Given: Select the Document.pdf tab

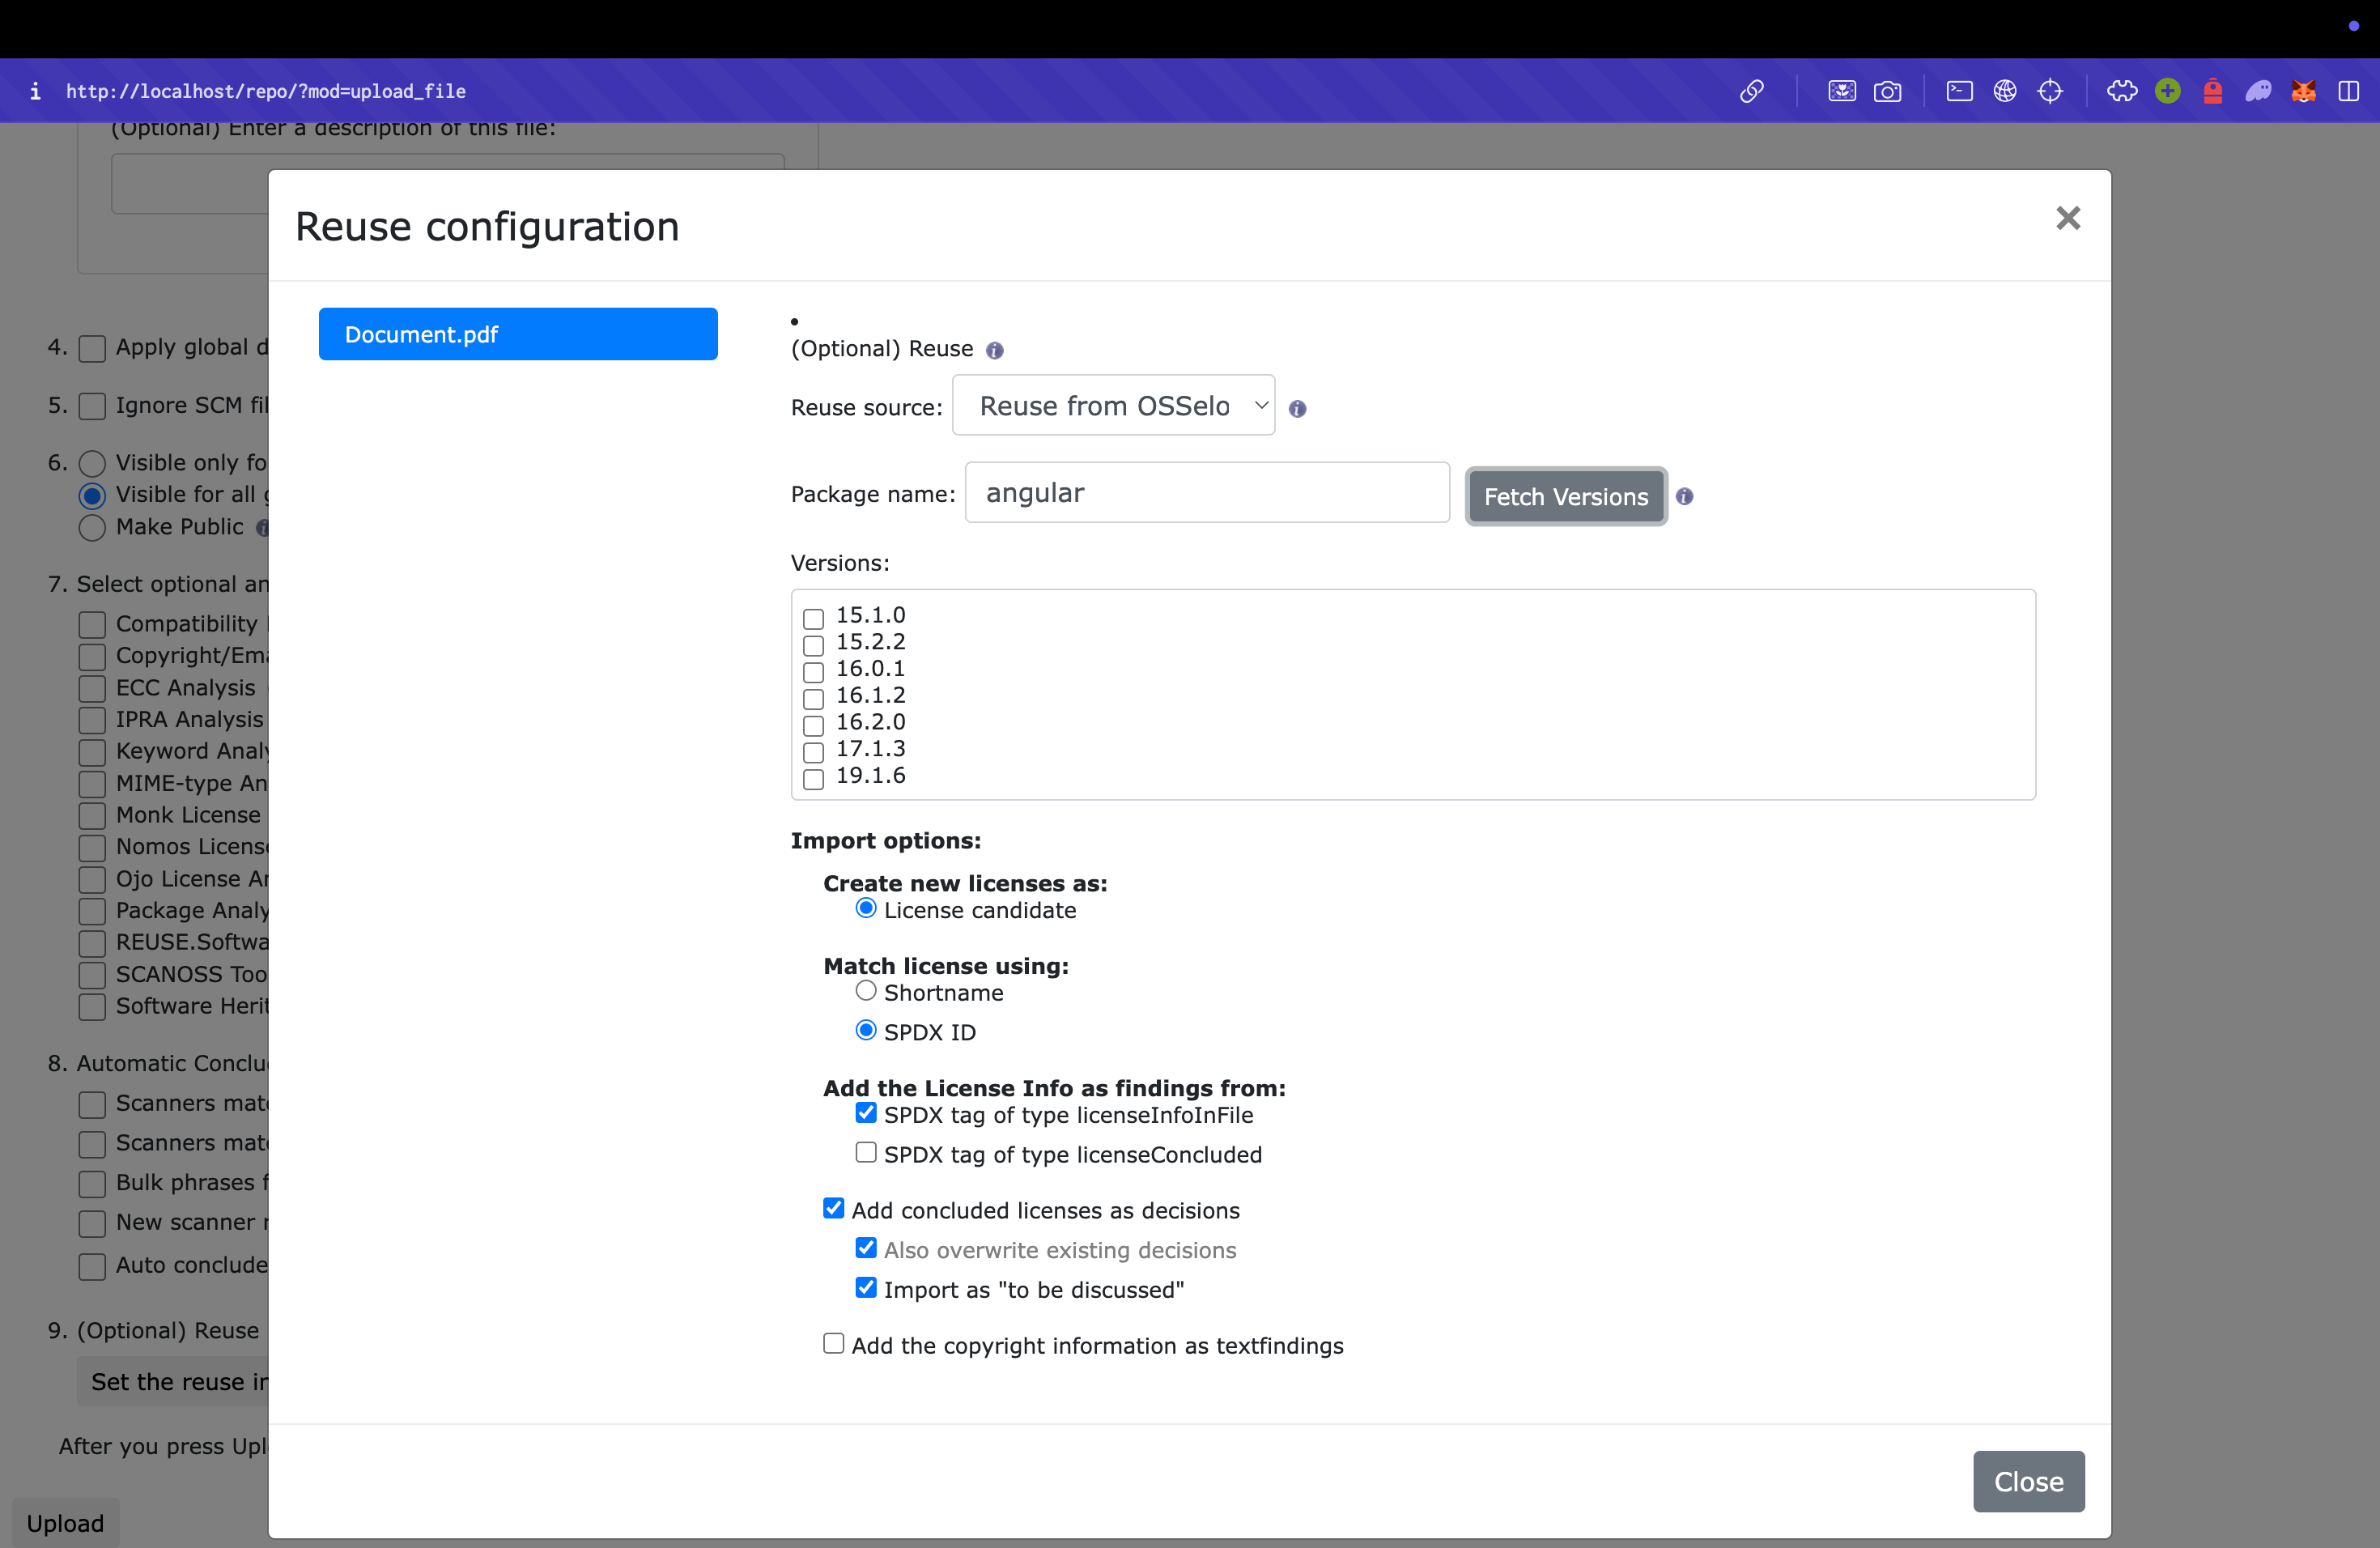Looking at the screenshot, I should [x=518, y=334].
